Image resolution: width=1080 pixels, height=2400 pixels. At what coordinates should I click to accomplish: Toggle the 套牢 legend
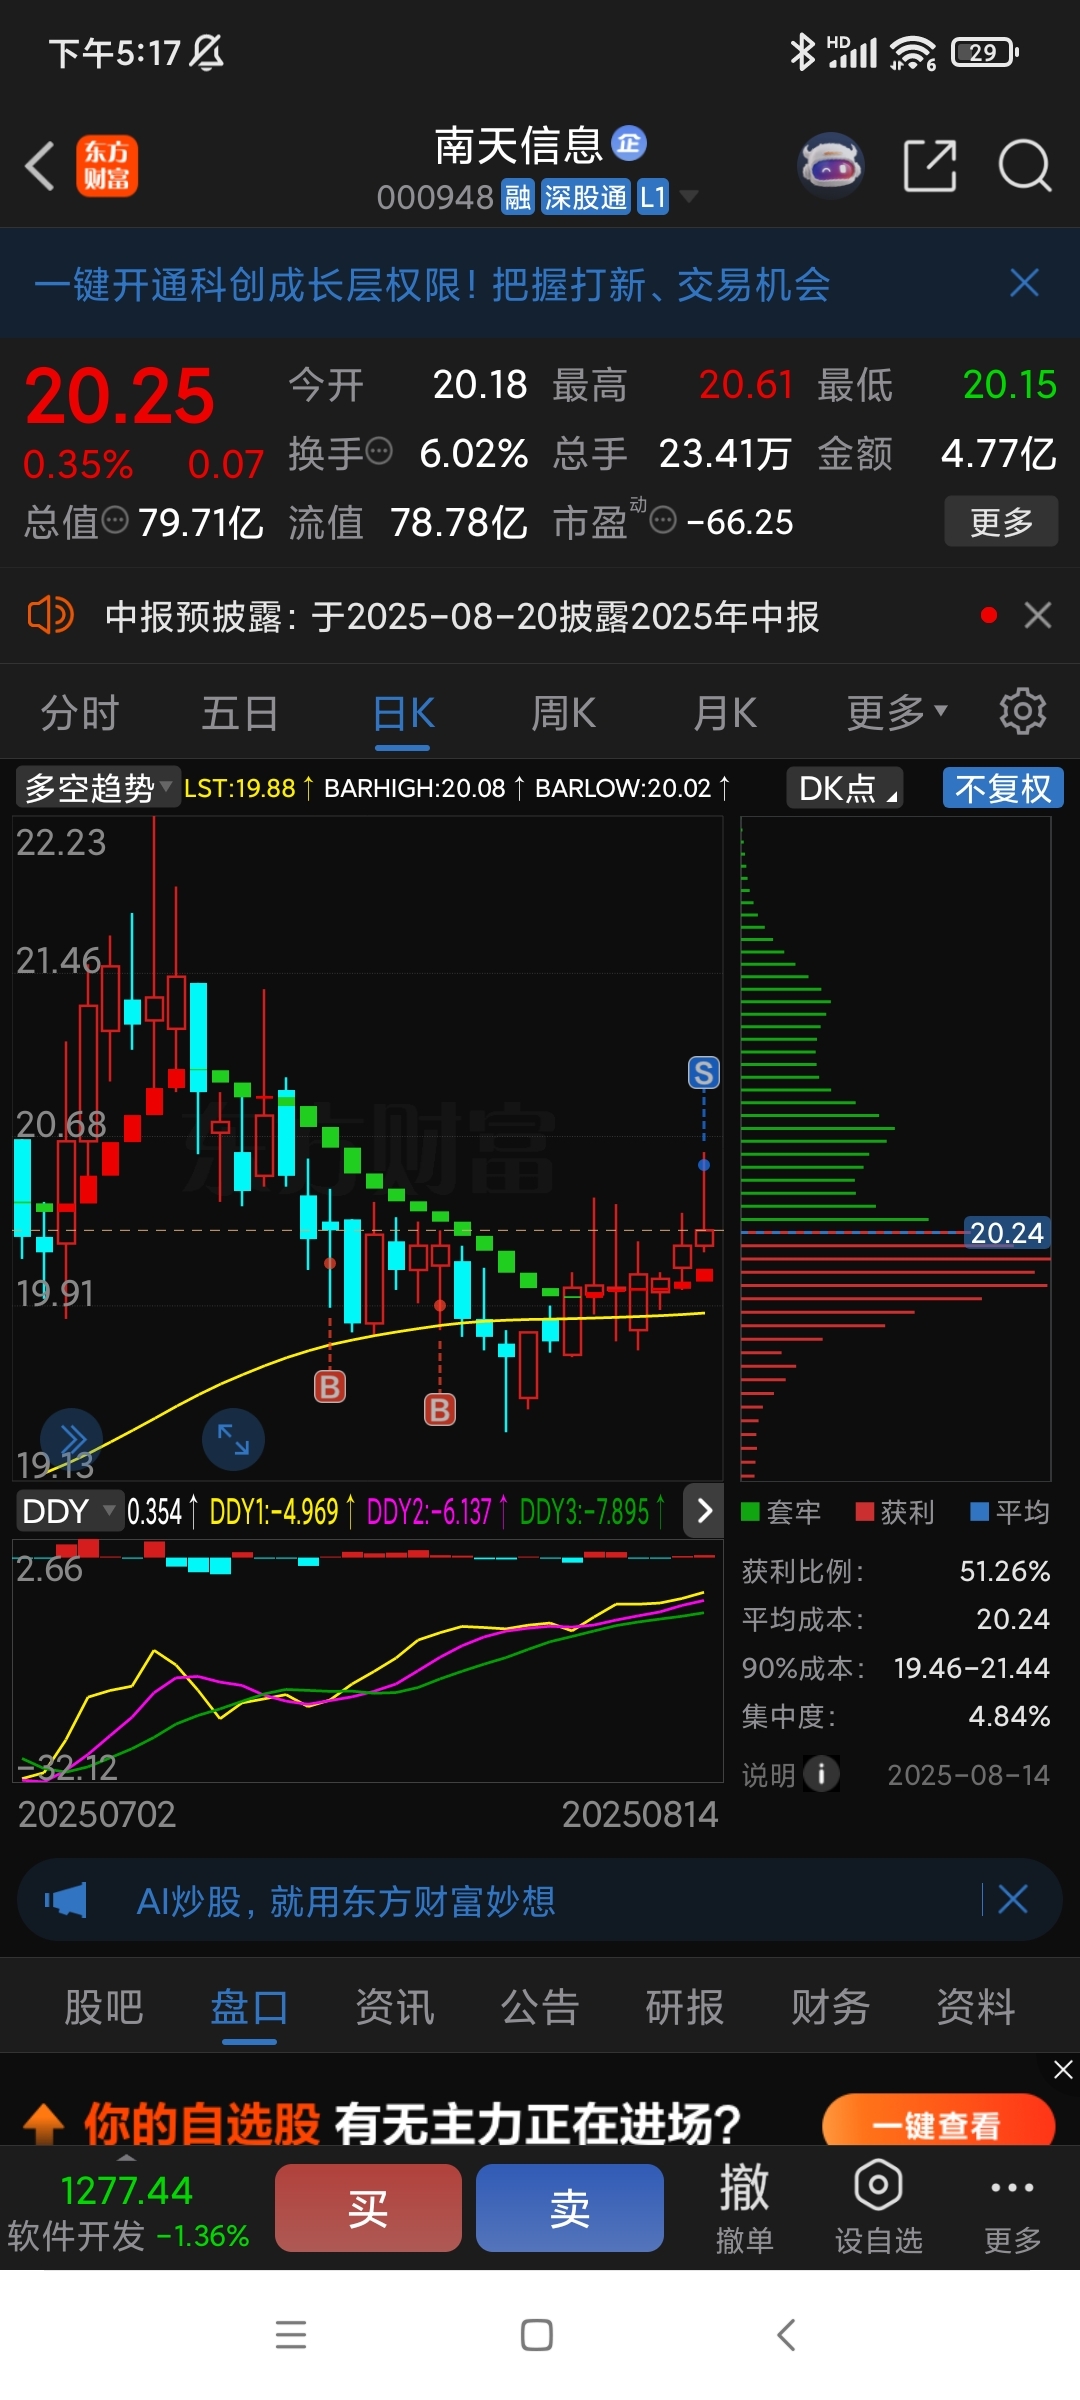tap(781, 1512)
